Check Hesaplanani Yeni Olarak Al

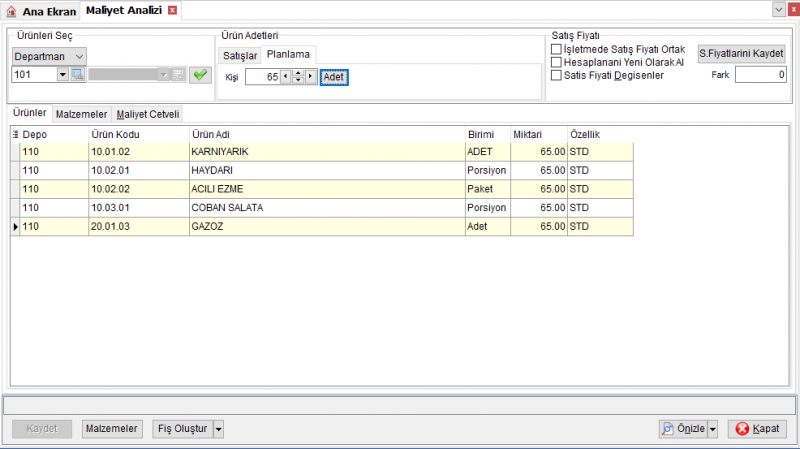(556, 62)
